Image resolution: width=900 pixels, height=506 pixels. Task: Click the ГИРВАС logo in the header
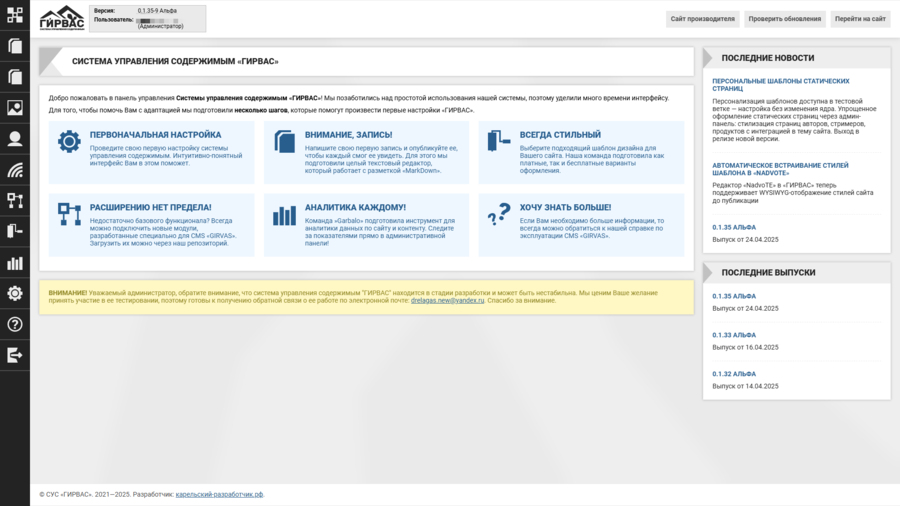pyautogui.click(x=62, y=19)
